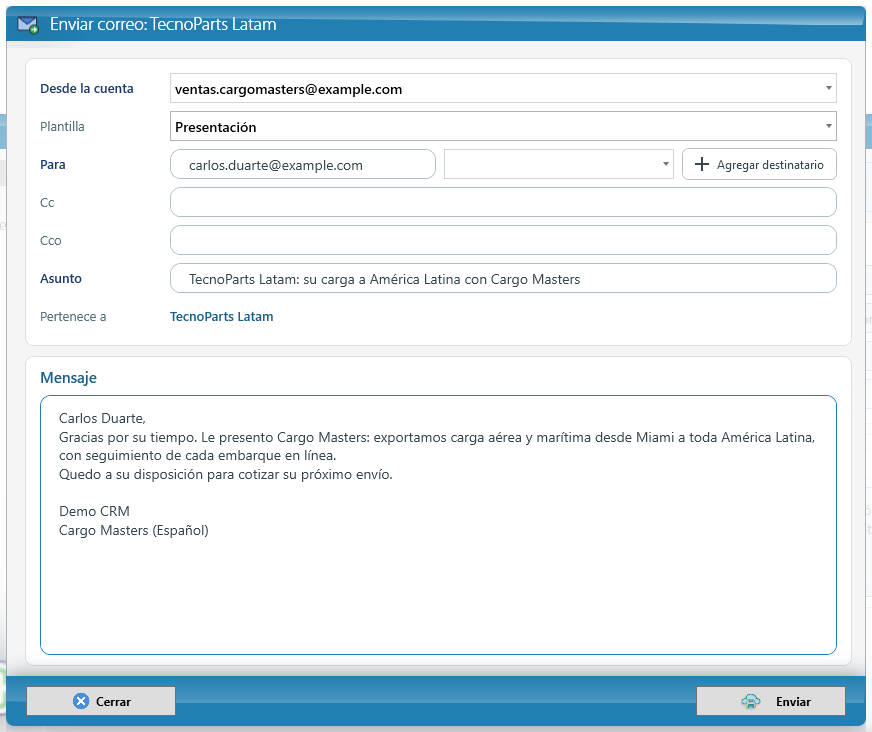
Task: Click the 'Asunto' field label
Action: 61,278
